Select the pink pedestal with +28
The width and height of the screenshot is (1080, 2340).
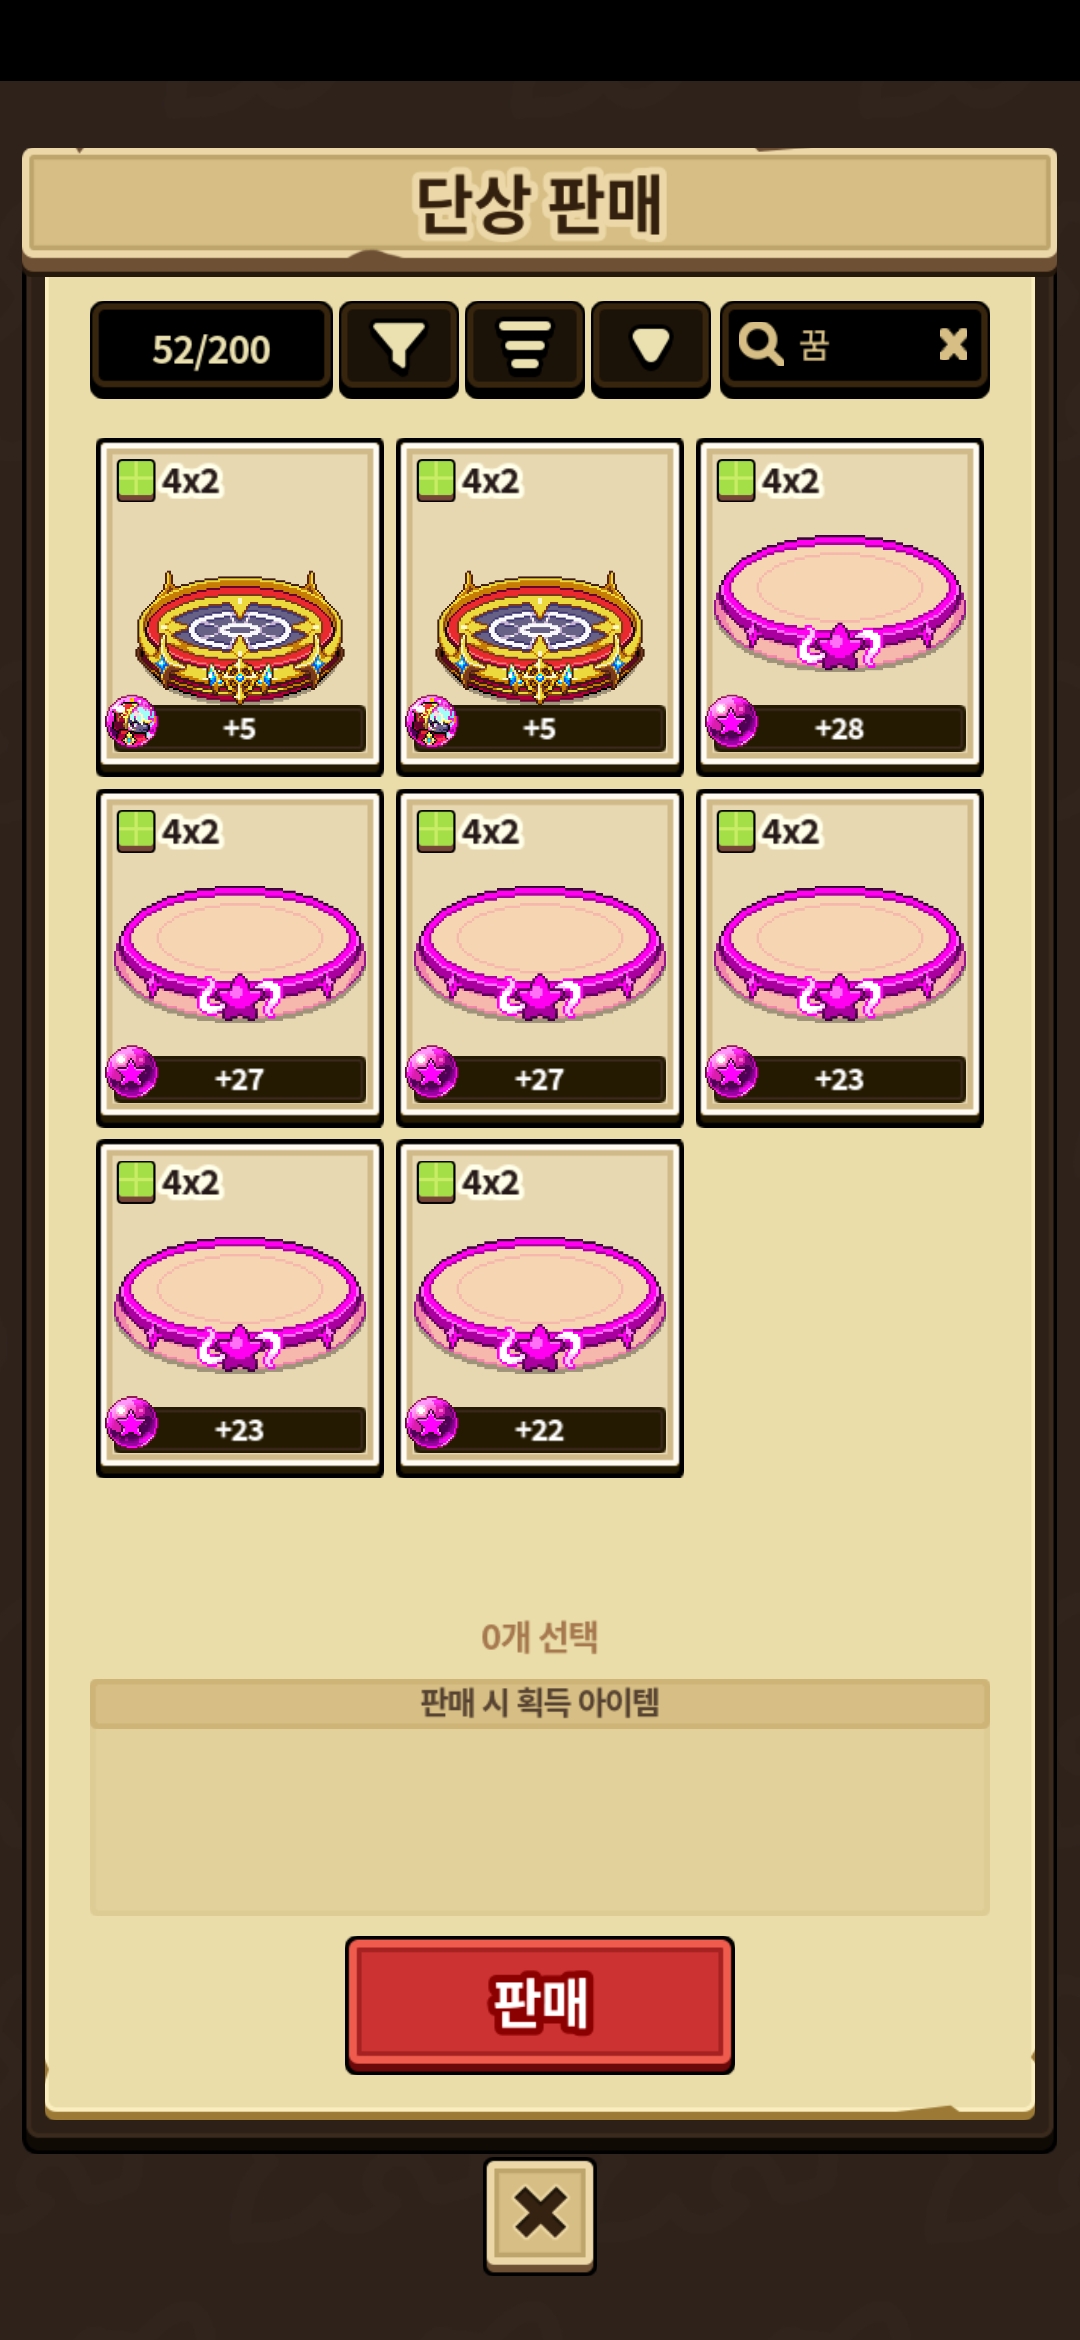(x=840, y=607)
